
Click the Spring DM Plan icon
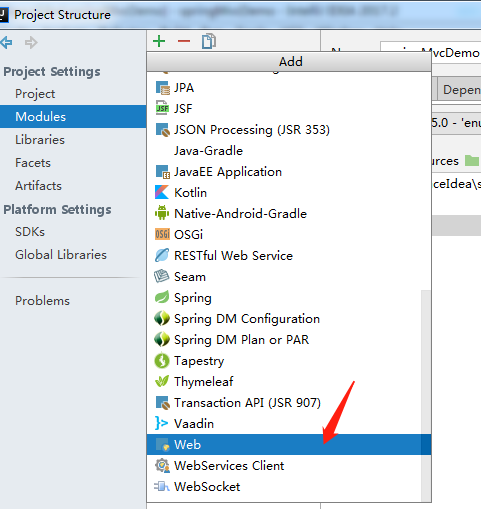162,339
